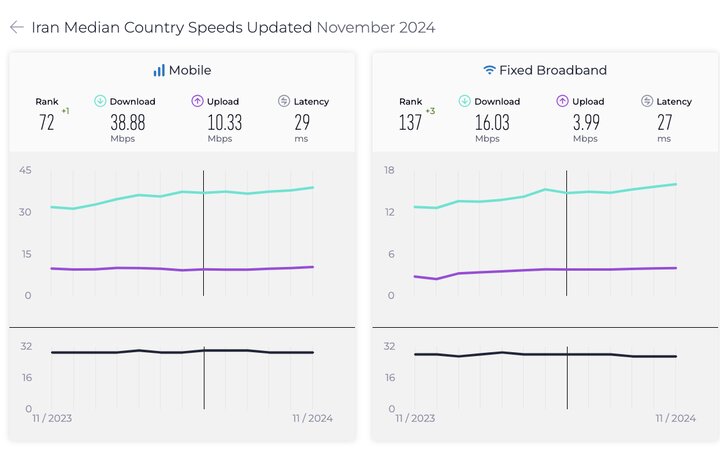Click the Mobile download speed 38.88
Viewport: 720px width, 450px height.
pos(132,122)
